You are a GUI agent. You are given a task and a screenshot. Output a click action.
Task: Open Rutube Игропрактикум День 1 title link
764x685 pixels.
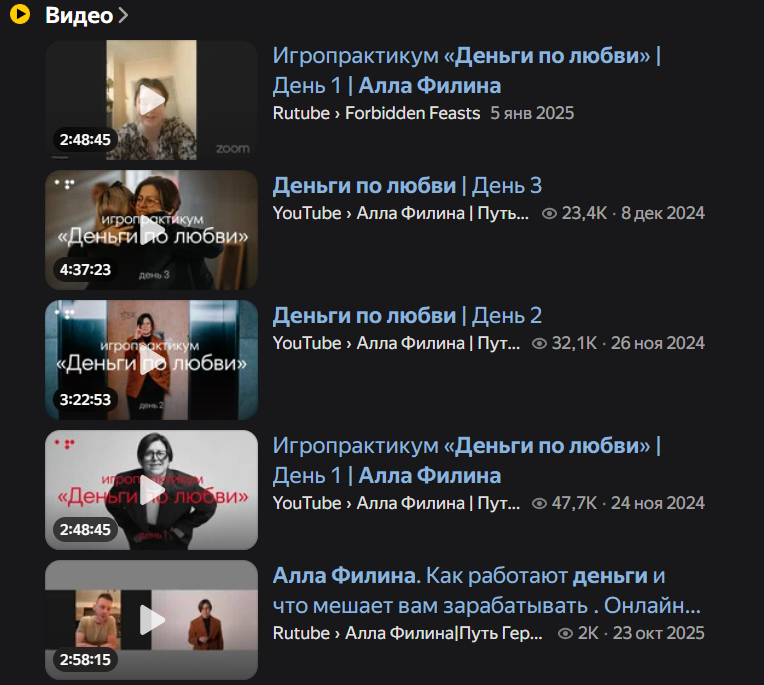(x=467, y=71)
